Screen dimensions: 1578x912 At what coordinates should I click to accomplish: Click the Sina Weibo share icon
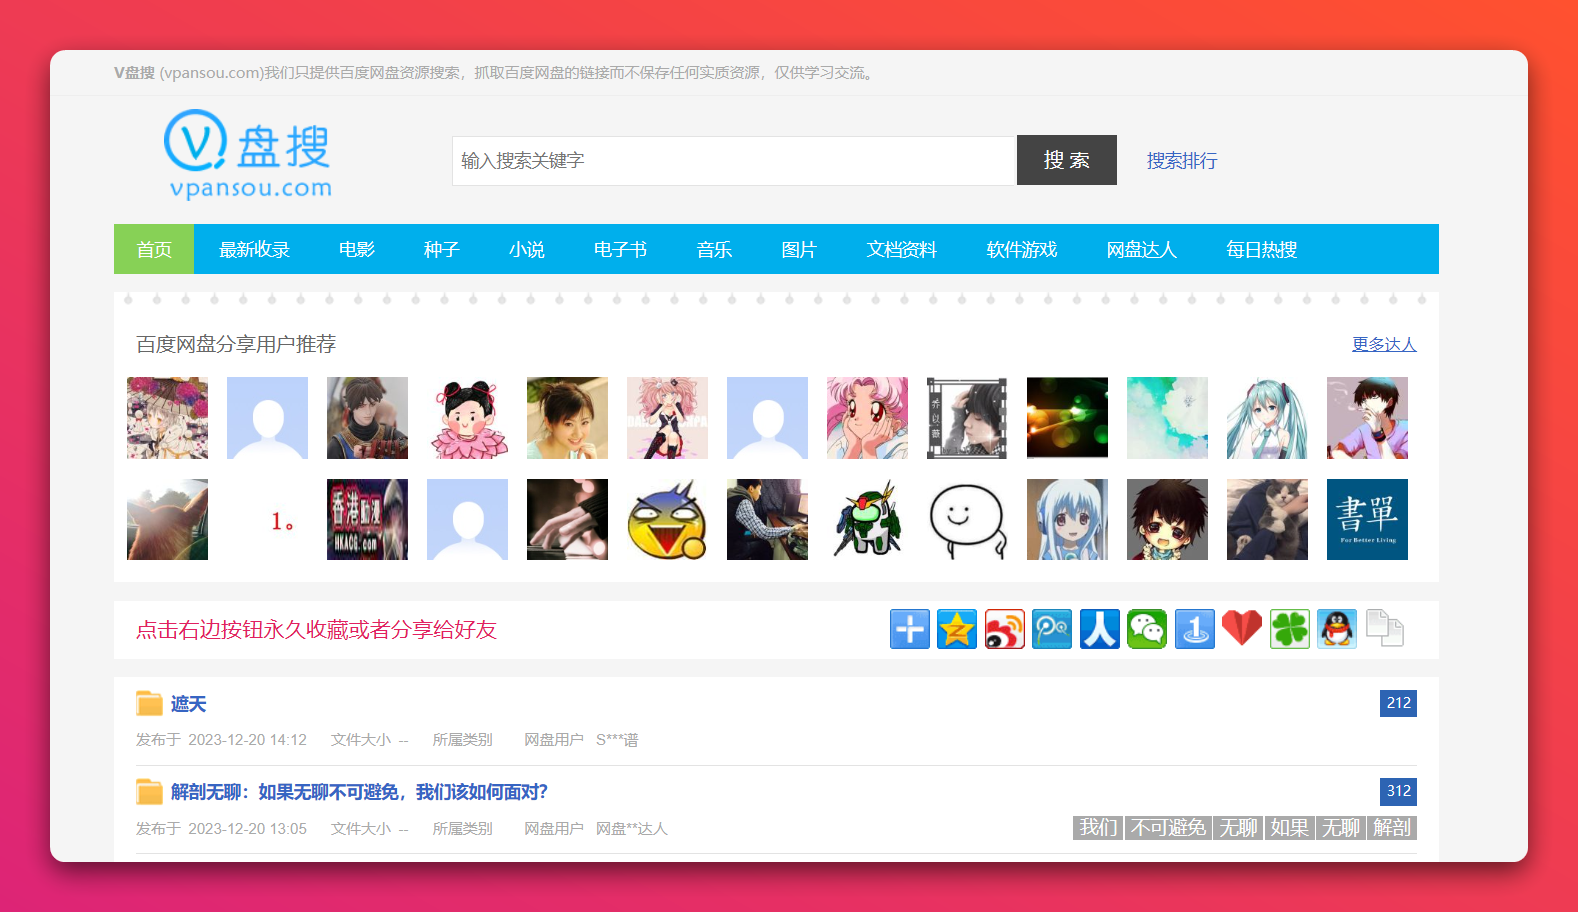[x=1004, y=630]
